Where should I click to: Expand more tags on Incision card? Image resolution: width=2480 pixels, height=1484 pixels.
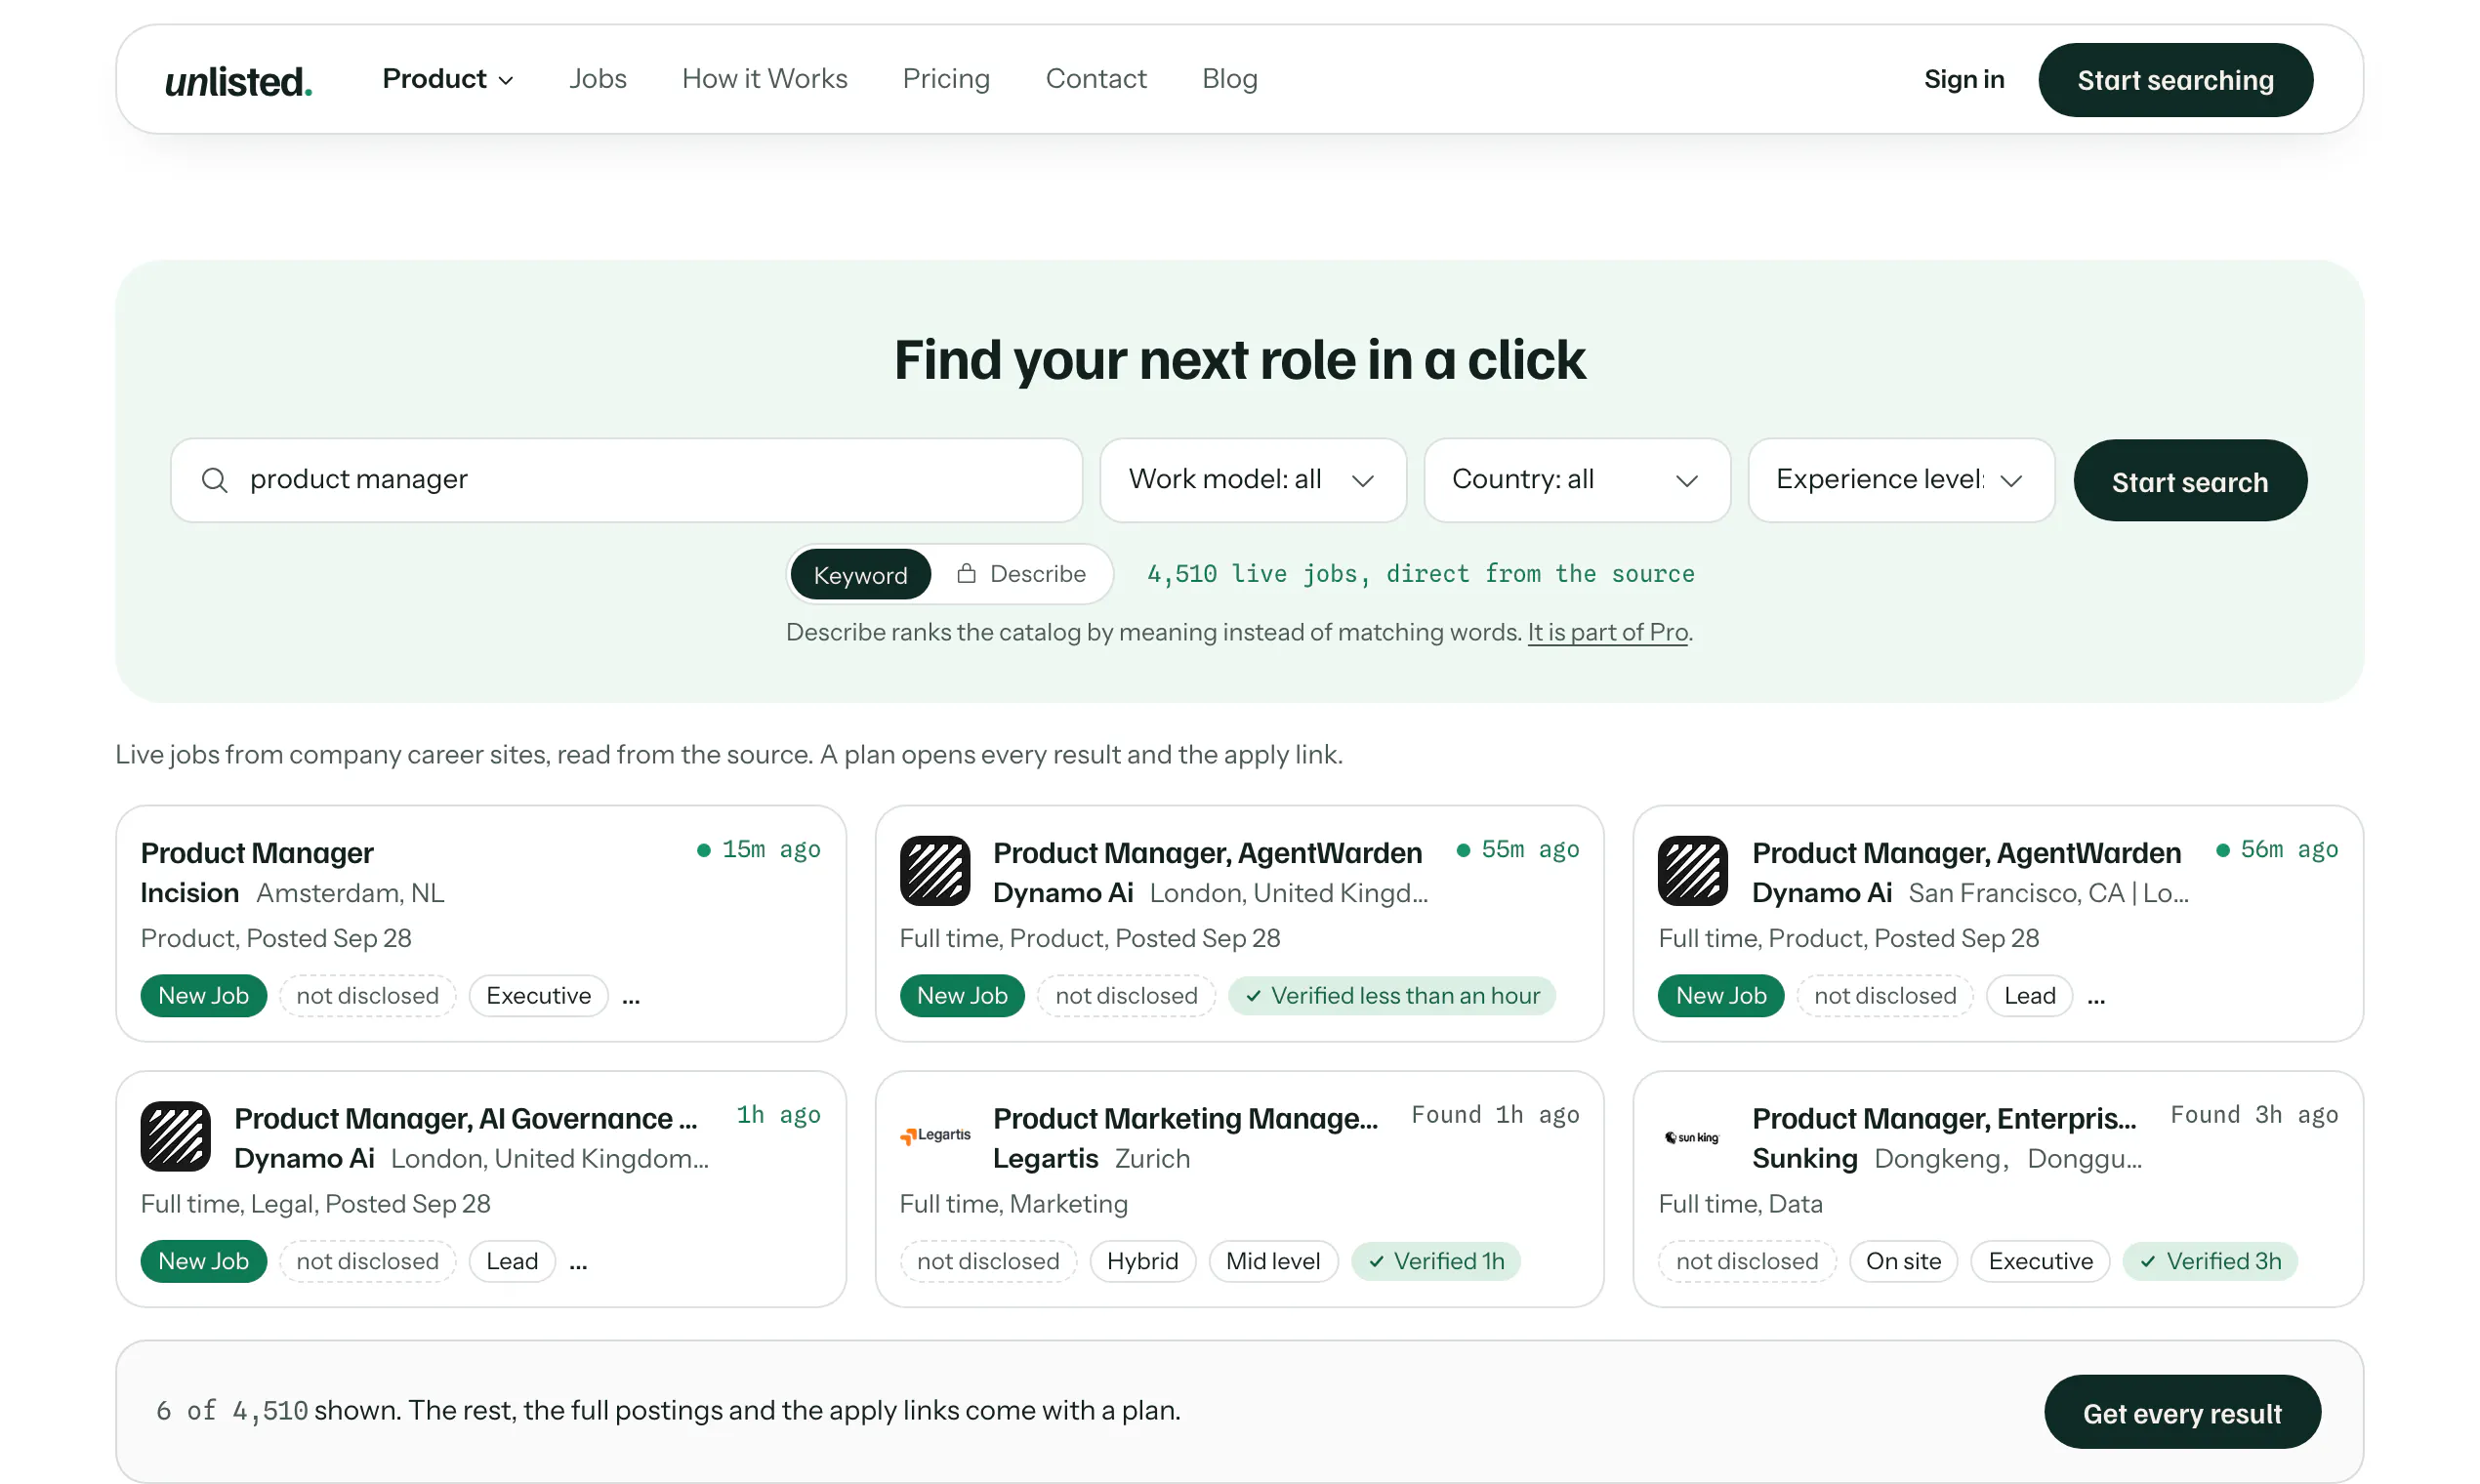[x=631, y=997]
